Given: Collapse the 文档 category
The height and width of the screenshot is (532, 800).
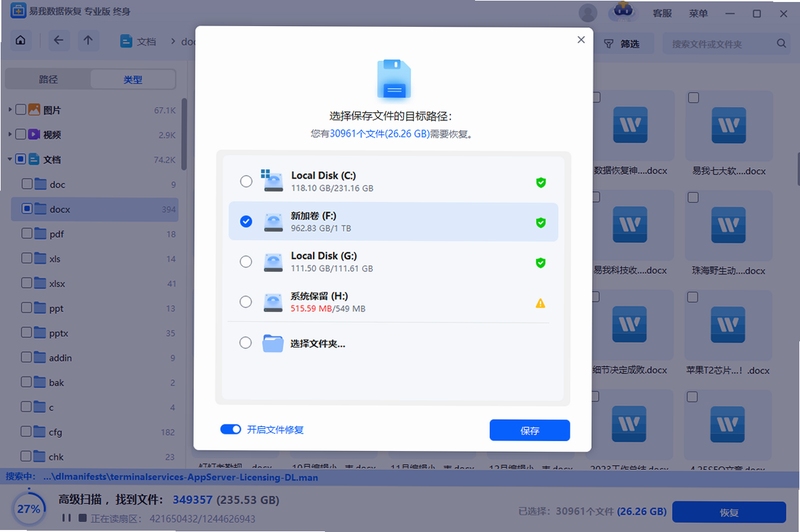Looking at the screenshot, I should tap(10, 159).
